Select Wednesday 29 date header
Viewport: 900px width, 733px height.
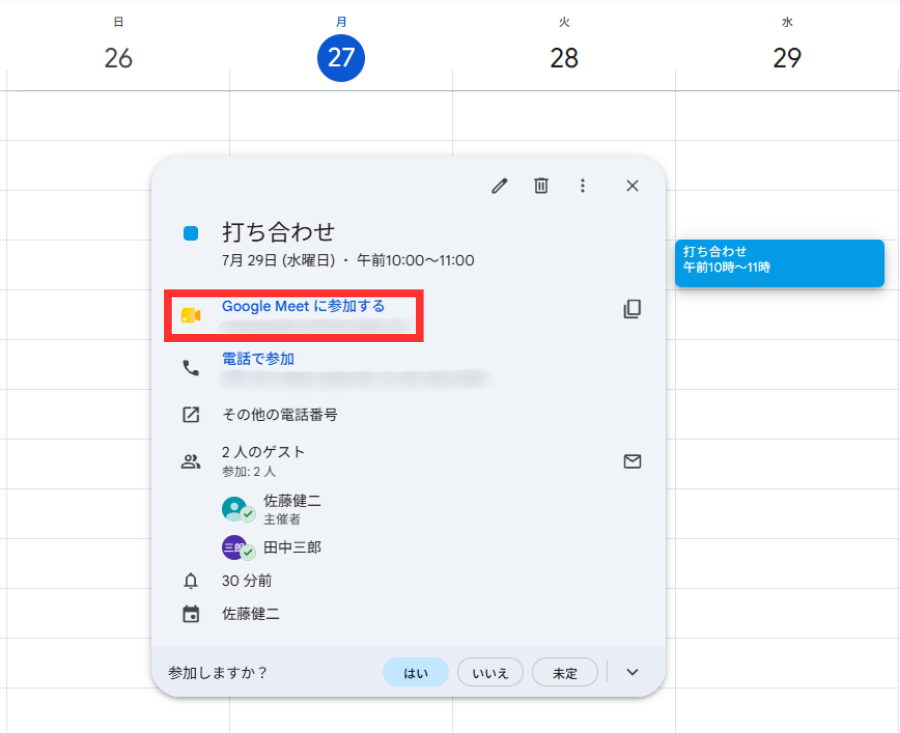pyautogui.click(x=786, y=58)
